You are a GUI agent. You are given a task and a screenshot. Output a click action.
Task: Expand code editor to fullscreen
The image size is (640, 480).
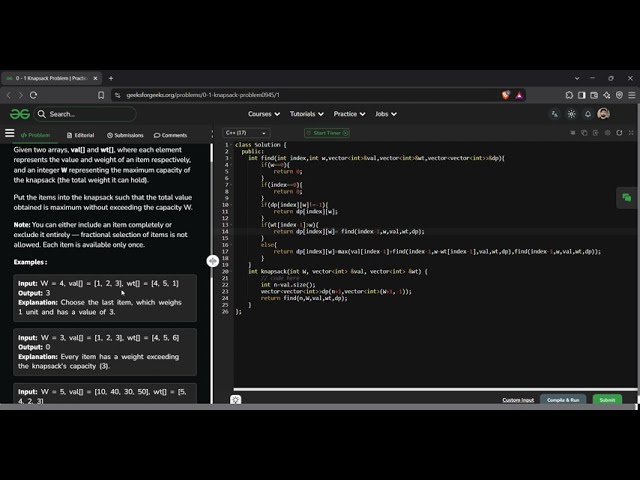coord(631,133)
